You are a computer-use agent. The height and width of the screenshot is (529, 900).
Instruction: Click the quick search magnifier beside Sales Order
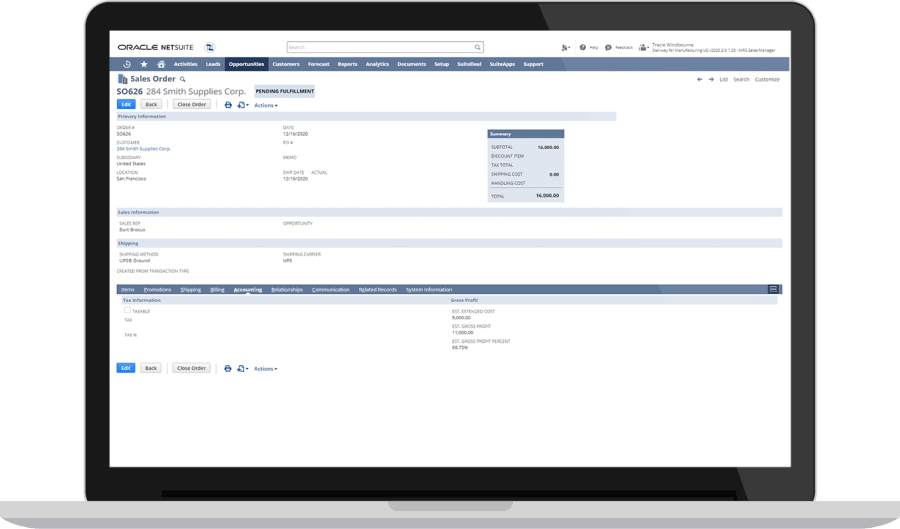pos(183,80)
